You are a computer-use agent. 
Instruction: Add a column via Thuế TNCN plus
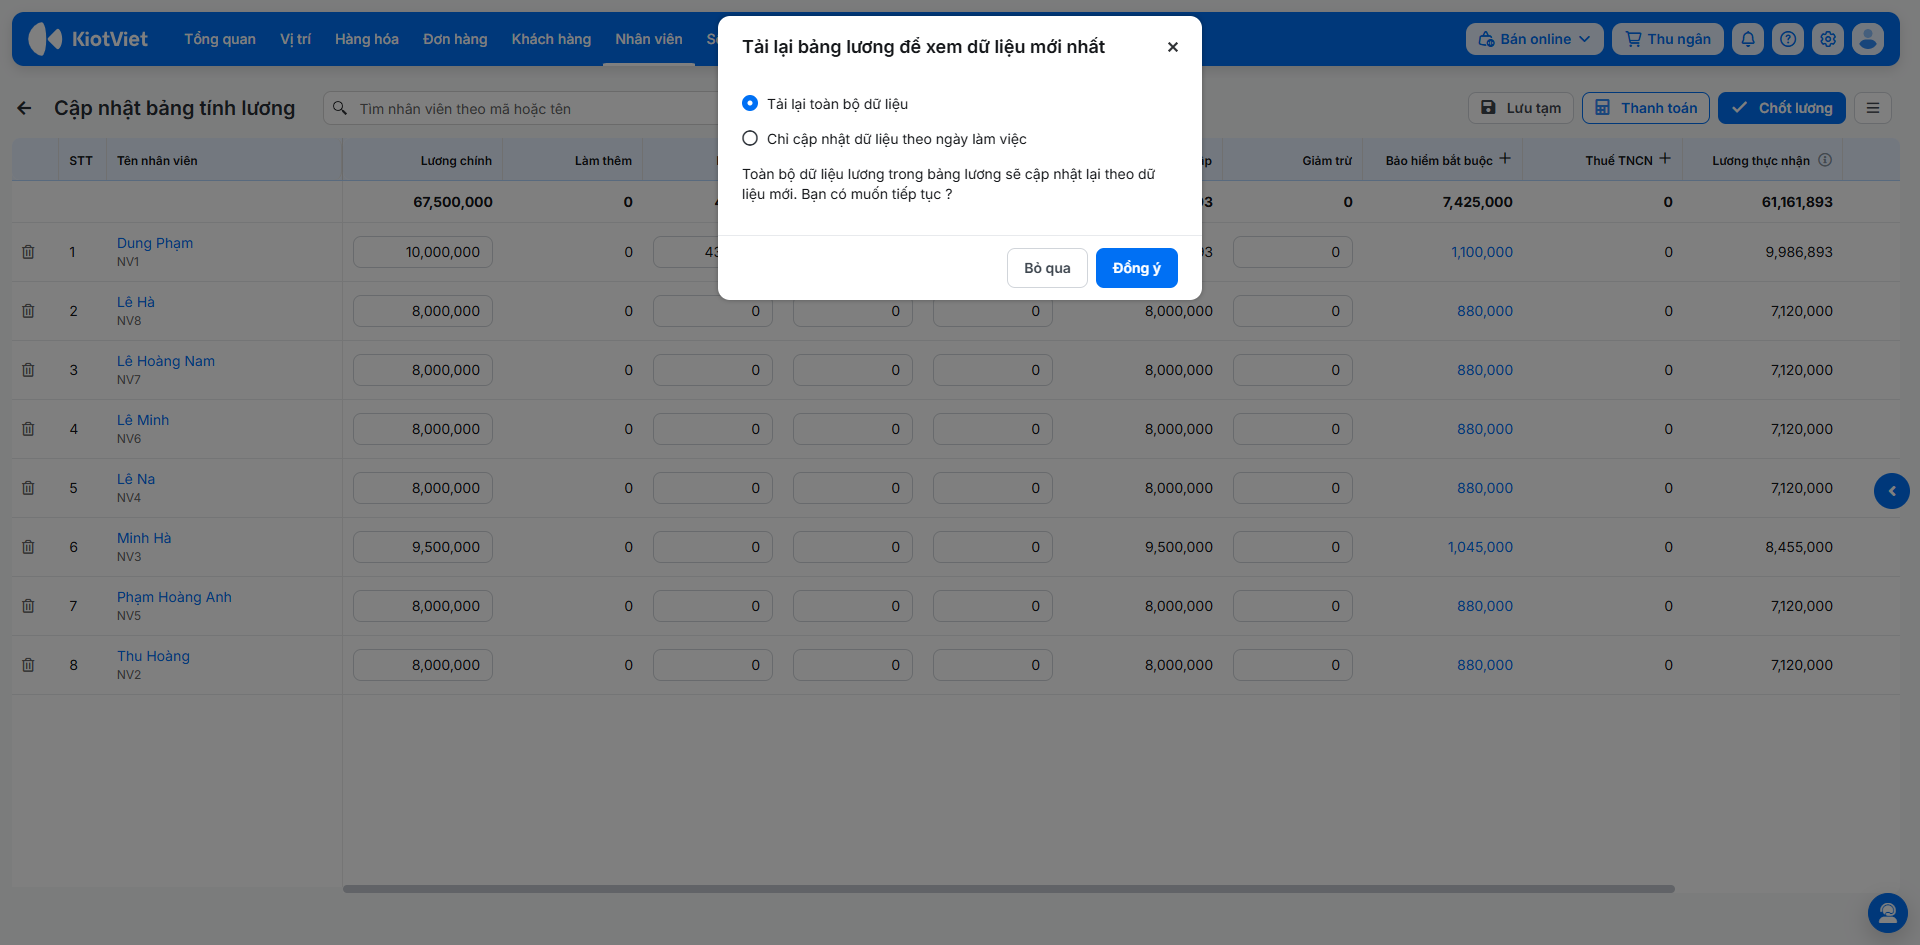click(1665, 159)
